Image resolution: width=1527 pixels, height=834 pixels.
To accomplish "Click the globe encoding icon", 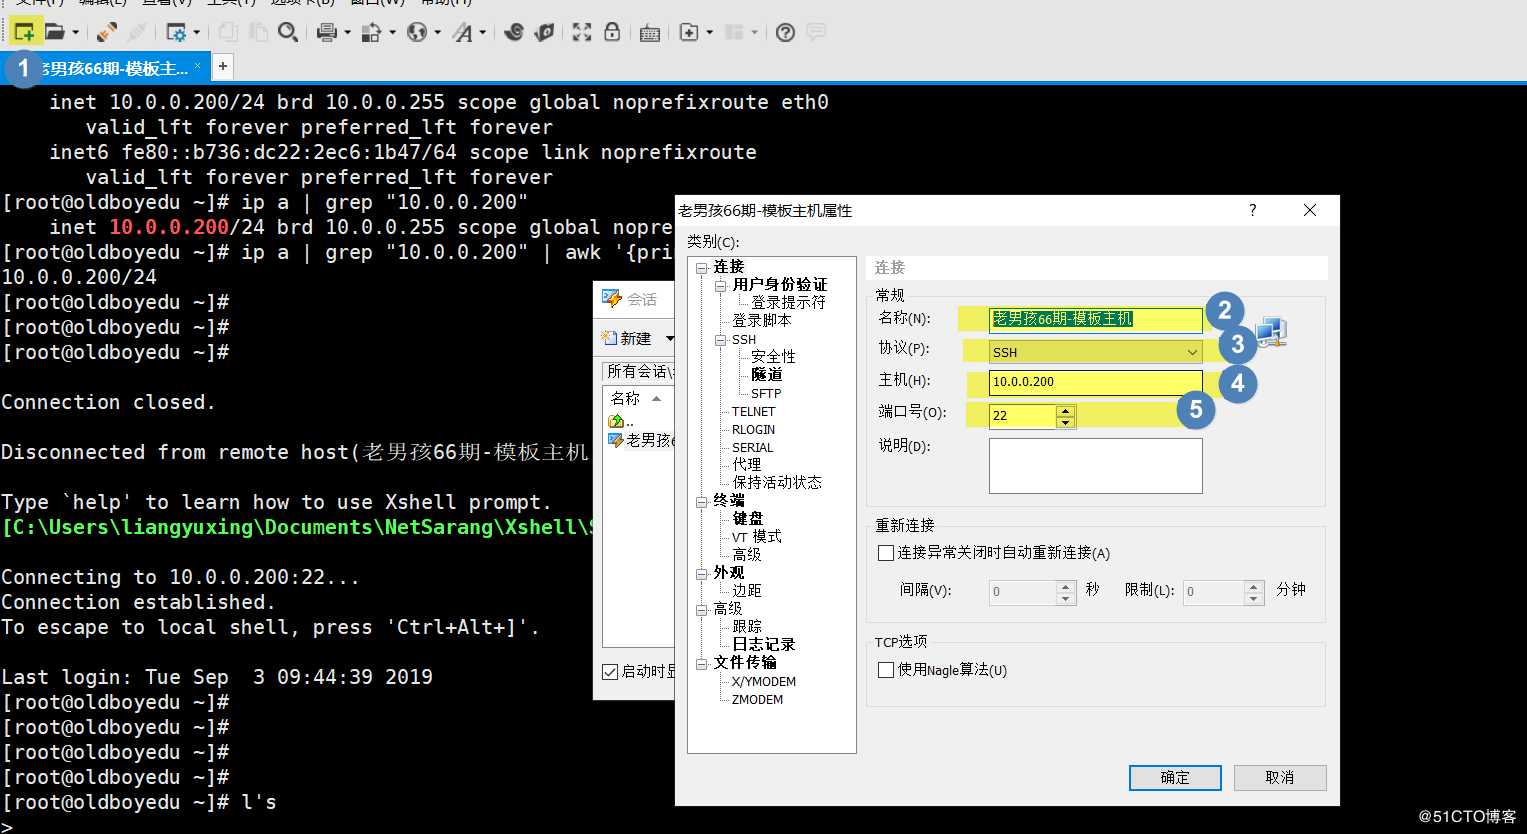I will pos(417,33).
